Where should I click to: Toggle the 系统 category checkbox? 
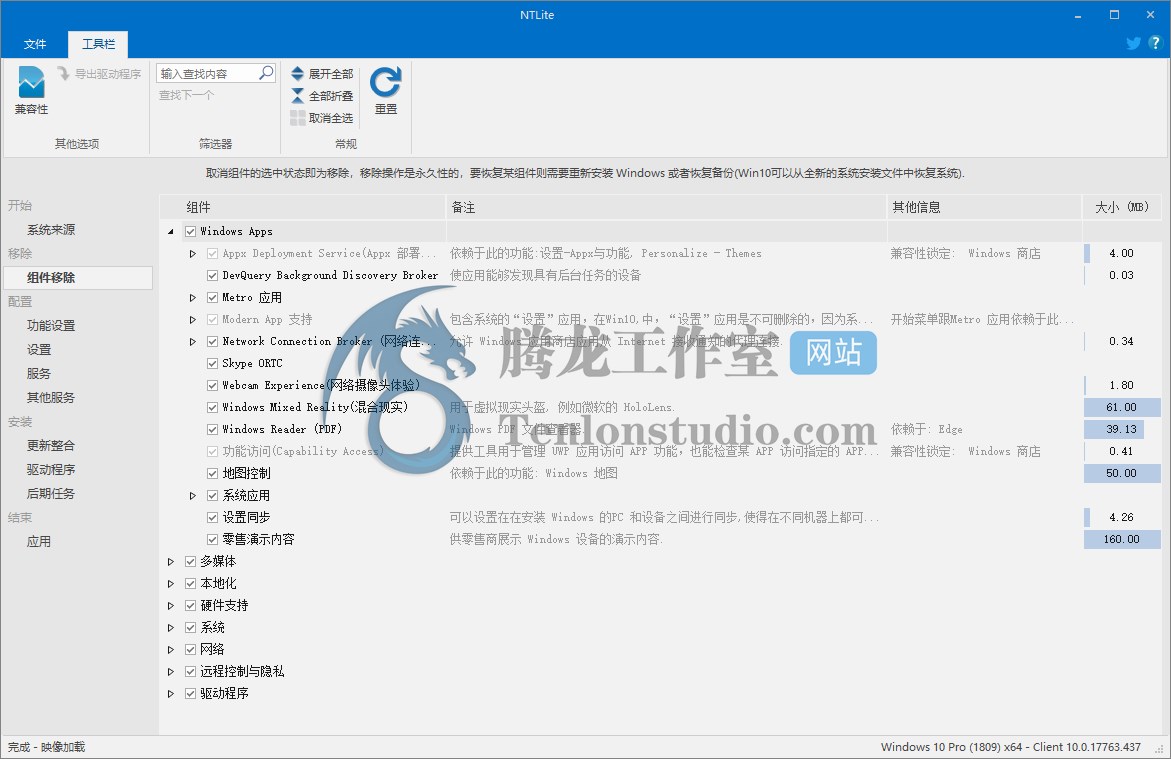pyautogui.click(x=190, y=628)
